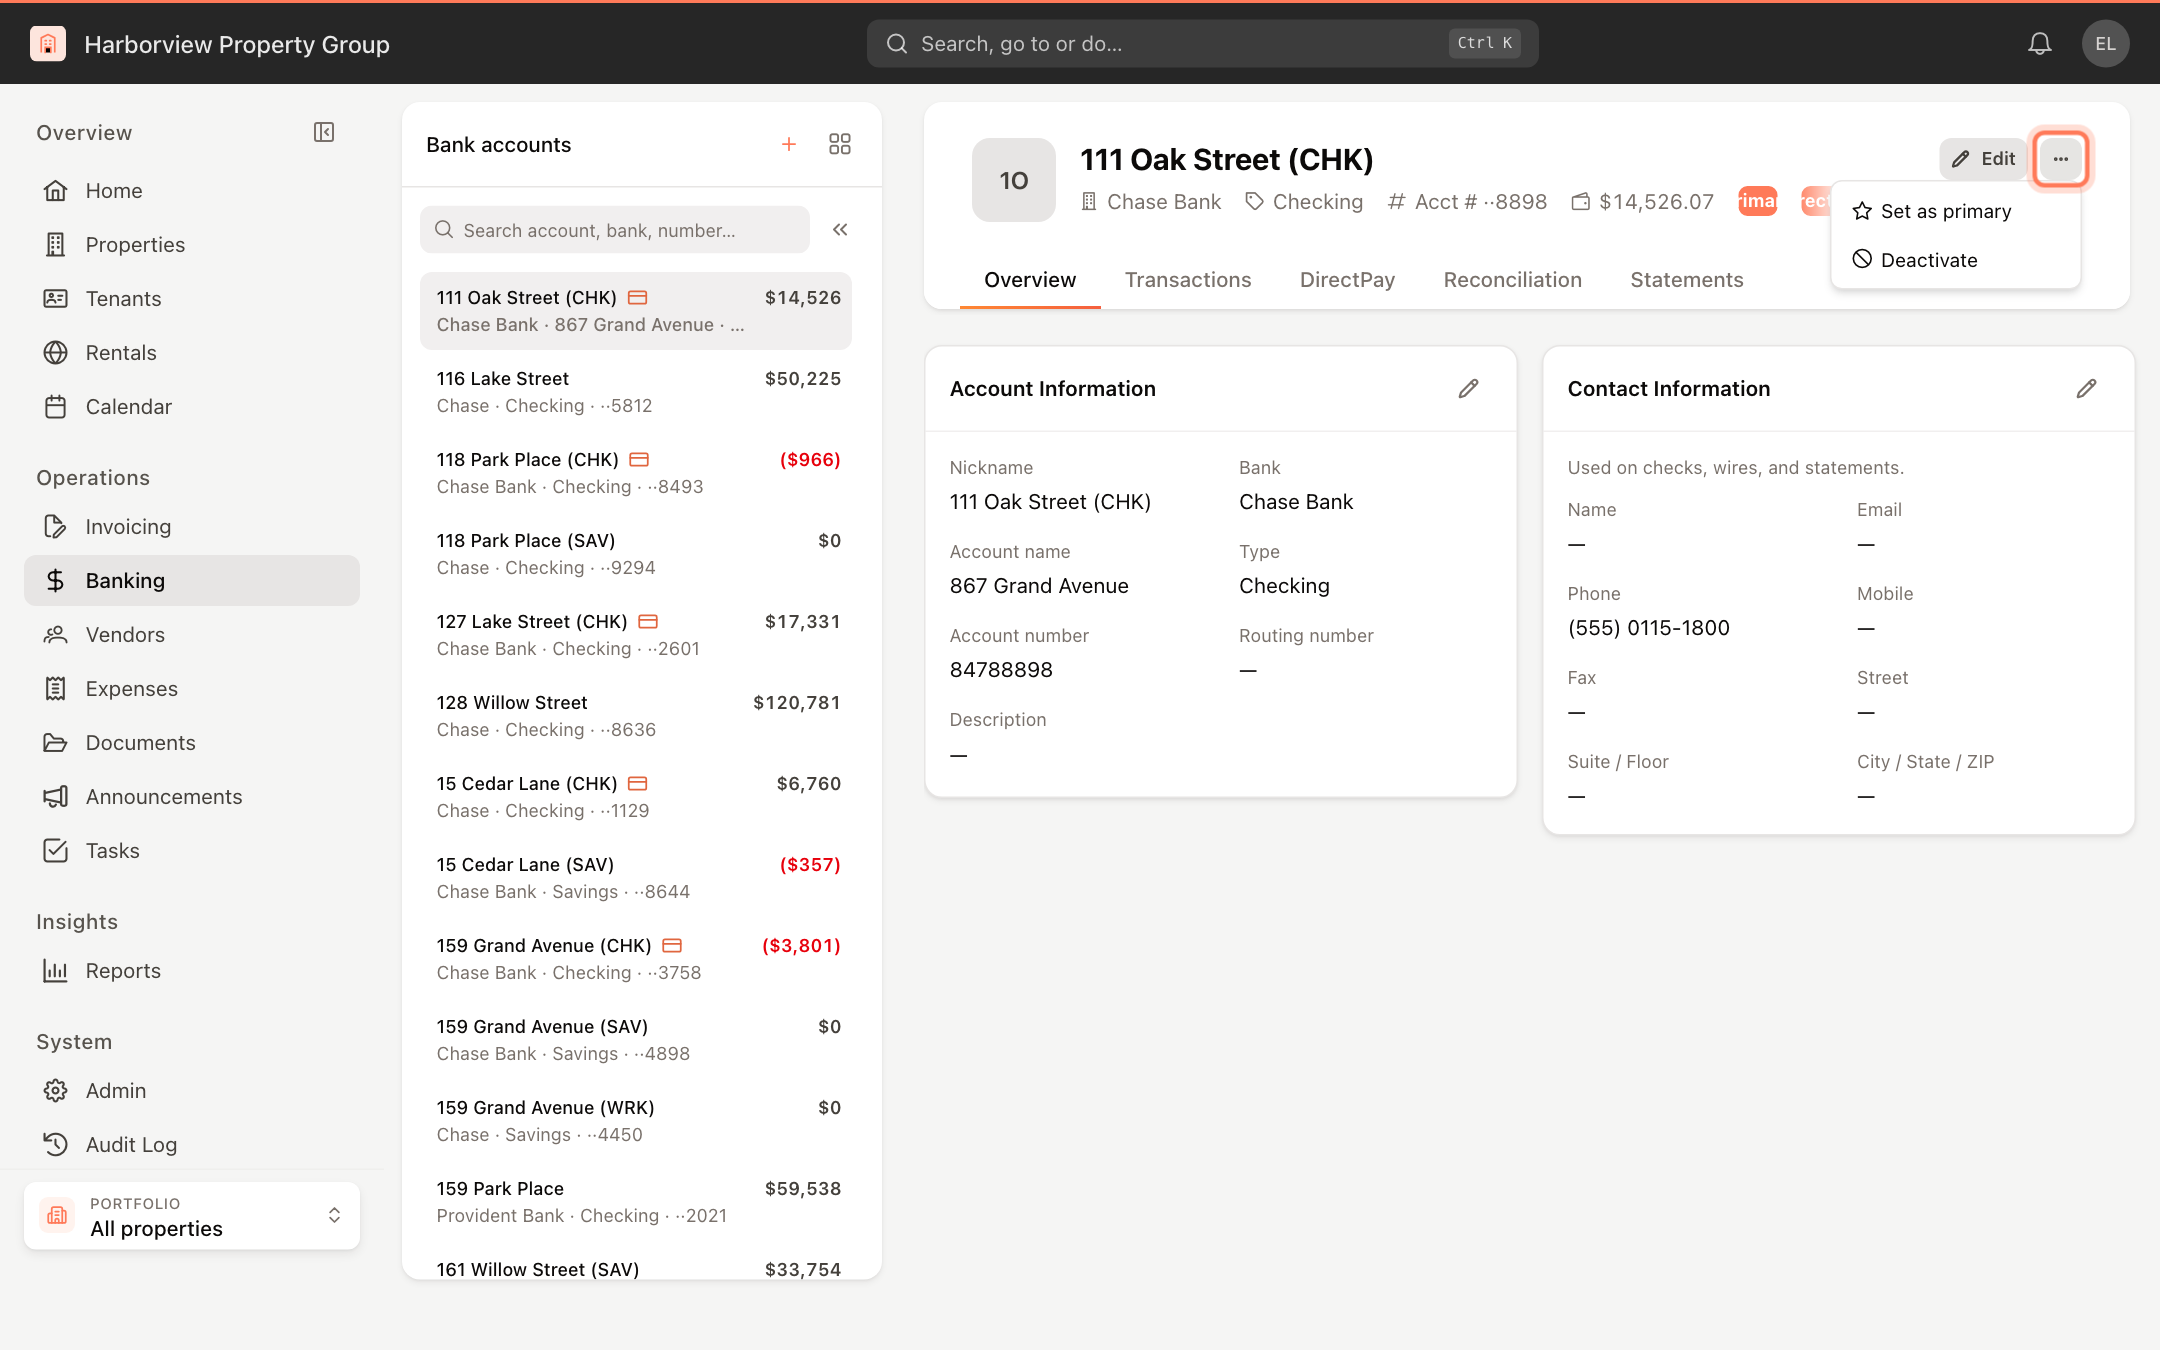The height and width of the screenshot is (1350, 2160).
Task: Open Tasks from sidebar
Action: coord(192,851)
